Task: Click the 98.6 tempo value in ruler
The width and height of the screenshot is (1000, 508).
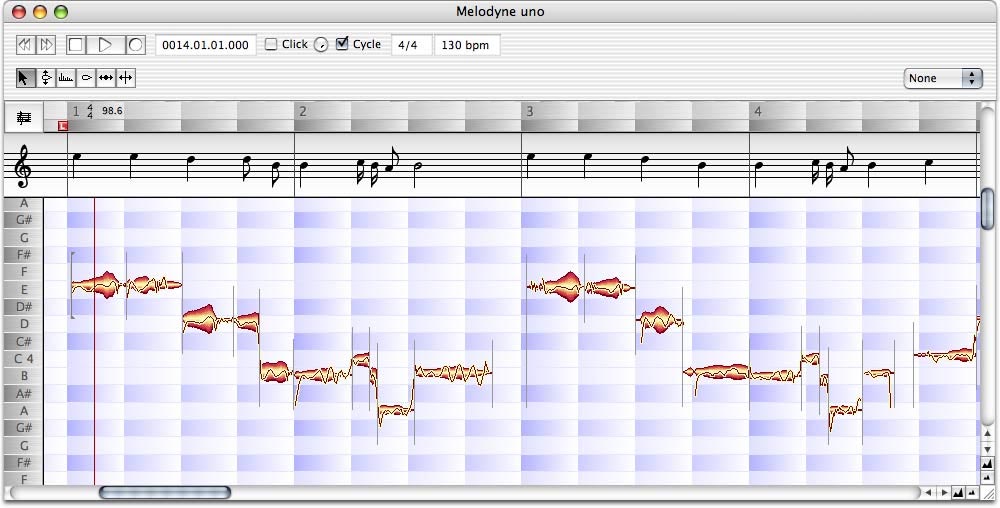Action: [x=112, y=110]
